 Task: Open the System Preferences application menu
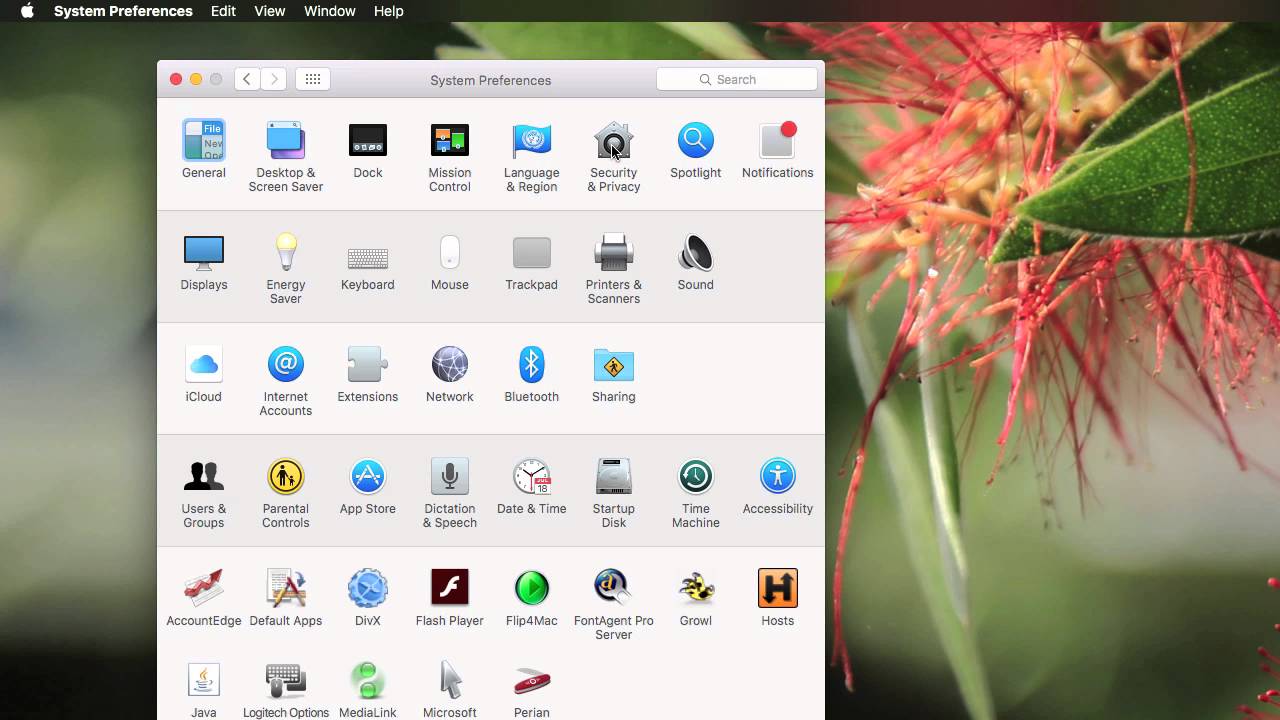[x=123, y=11]
